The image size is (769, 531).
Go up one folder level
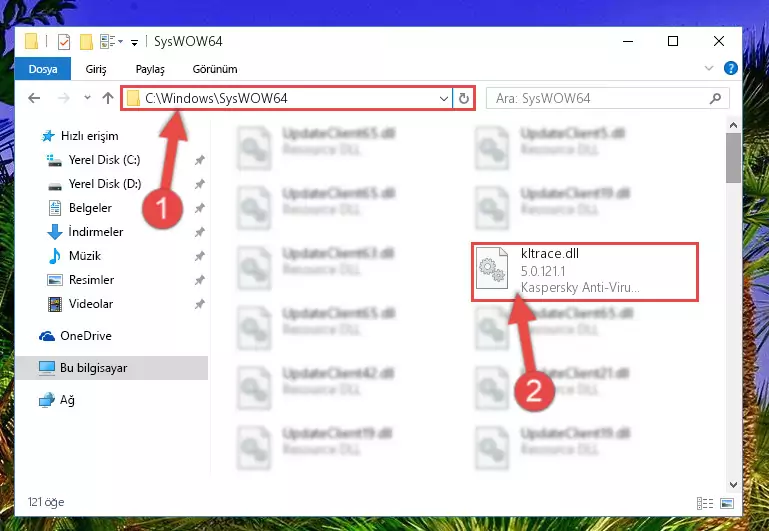(x=108, y=98)
